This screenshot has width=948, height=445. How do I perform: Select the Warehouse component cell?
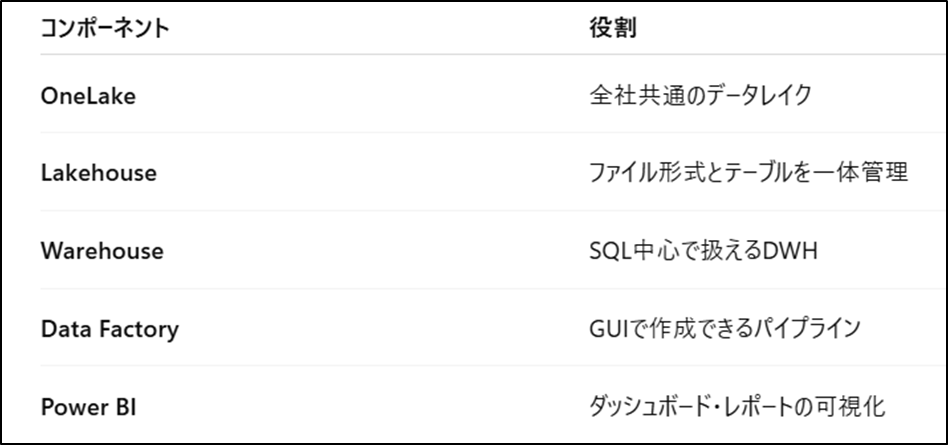(102, 251)
